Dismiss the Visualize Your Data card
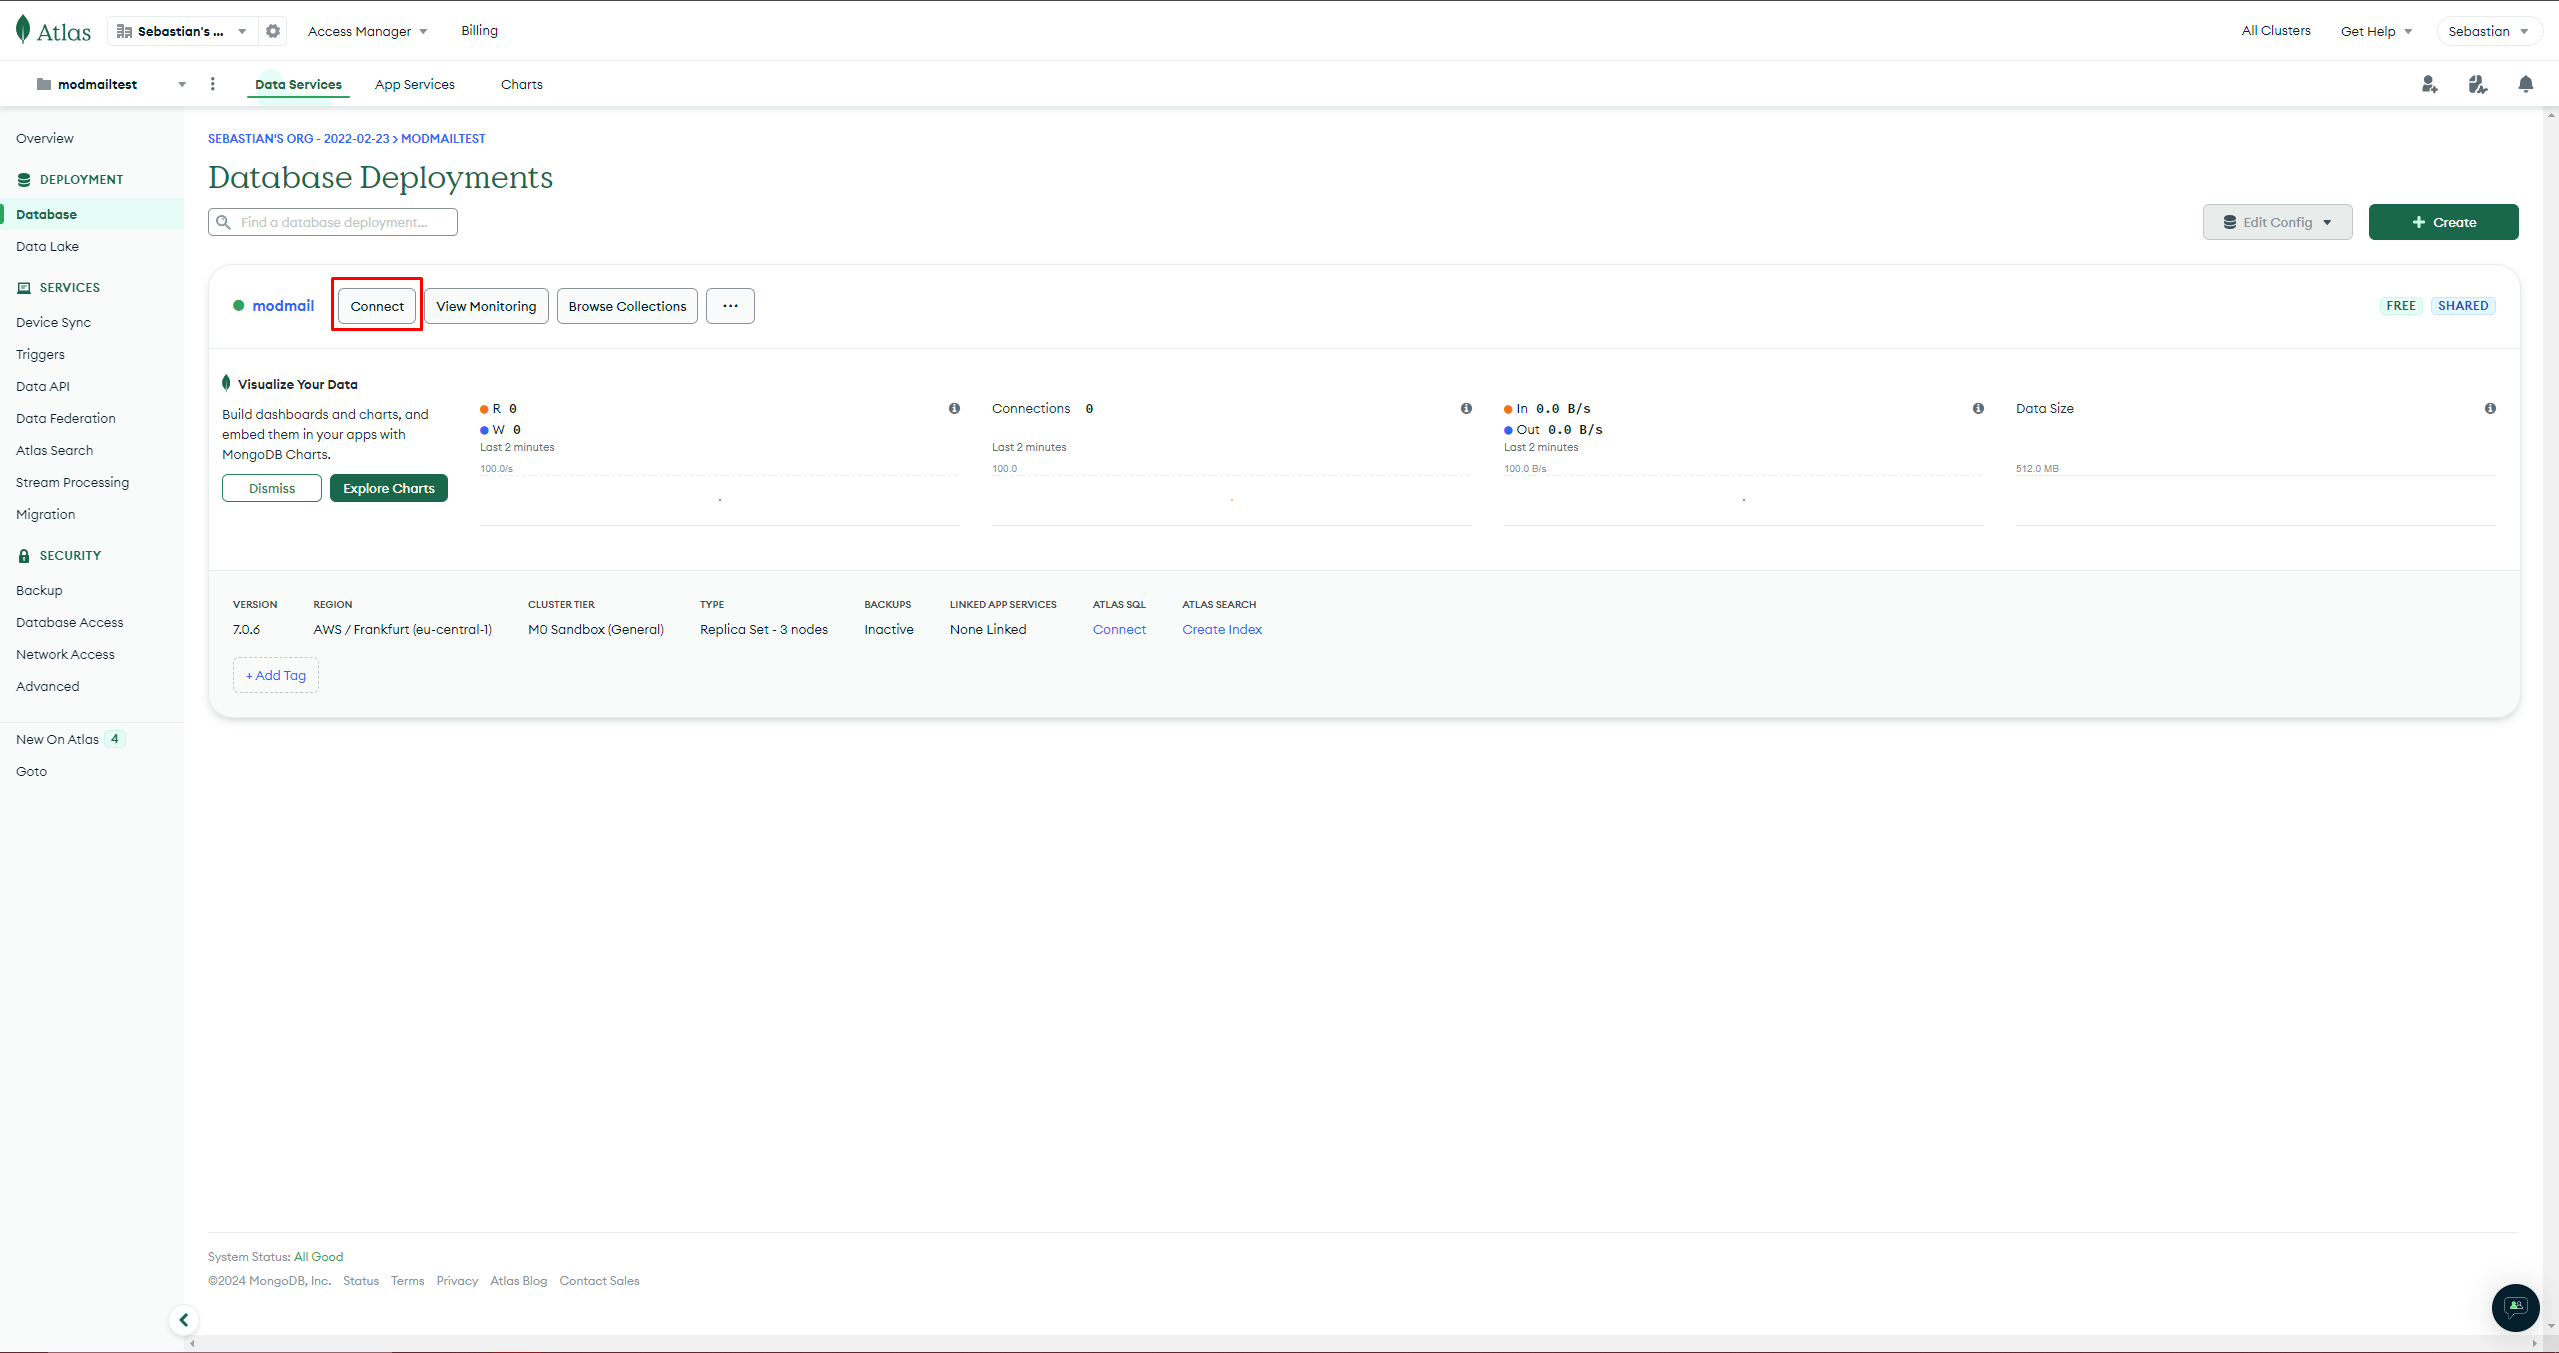 272,488
